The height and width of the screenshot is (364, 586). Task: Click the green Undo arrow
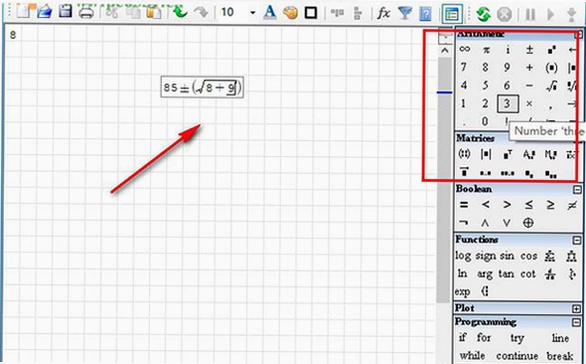pyautogui.click(x=181, y=12)
